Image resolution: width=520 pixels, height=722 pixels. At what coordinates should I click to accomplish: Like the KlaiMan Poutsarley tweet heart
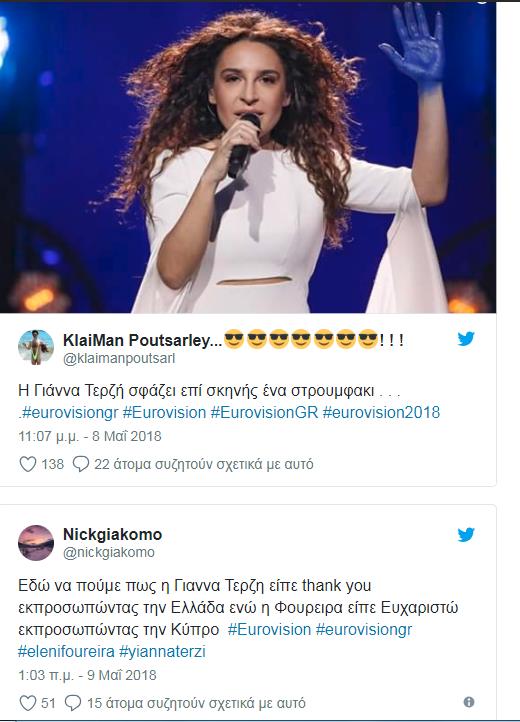28,464
